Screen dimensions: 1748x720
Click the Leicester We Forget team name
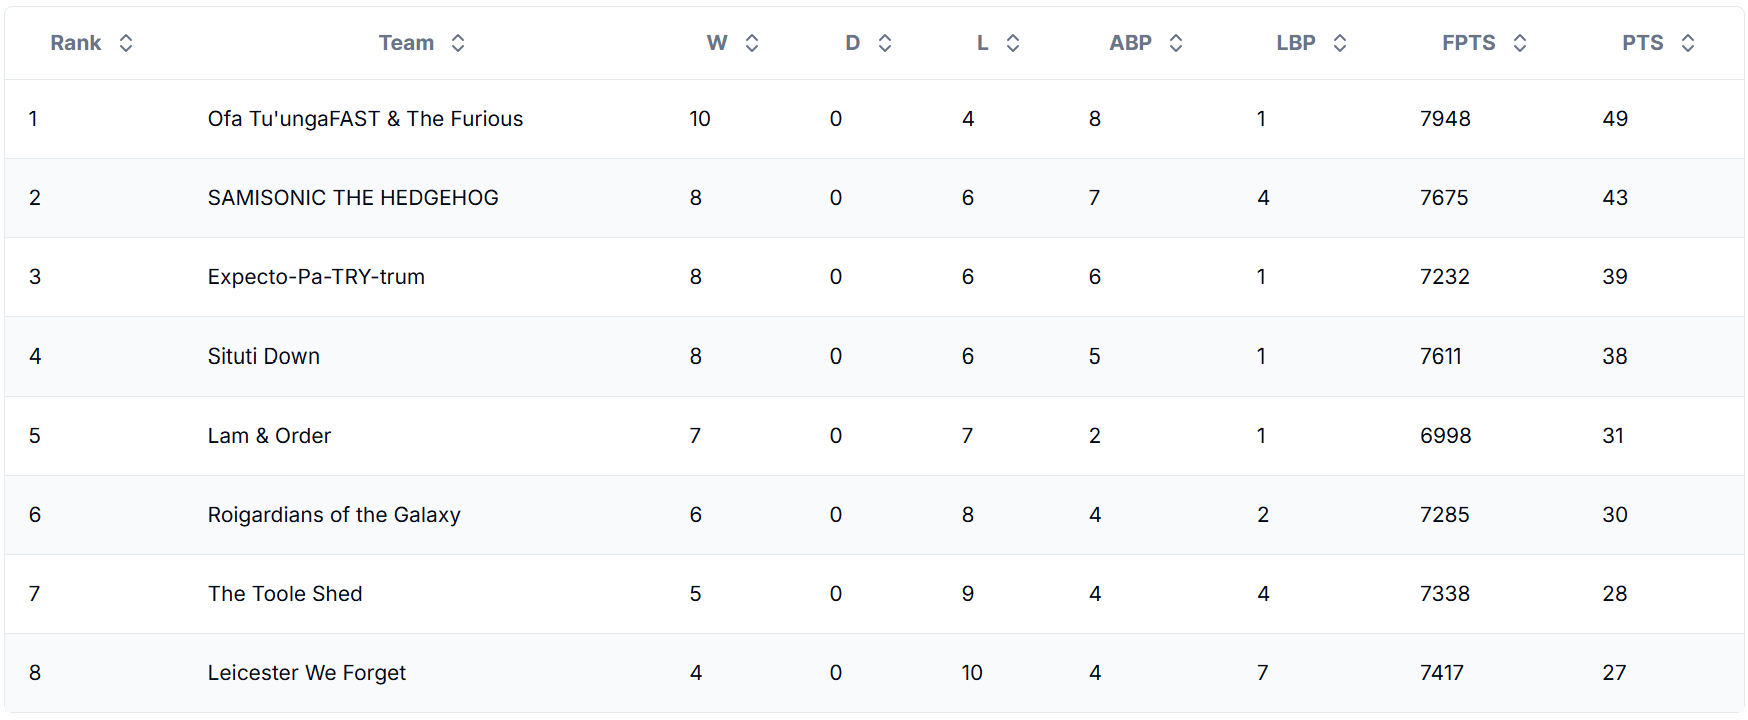point(307,673)
